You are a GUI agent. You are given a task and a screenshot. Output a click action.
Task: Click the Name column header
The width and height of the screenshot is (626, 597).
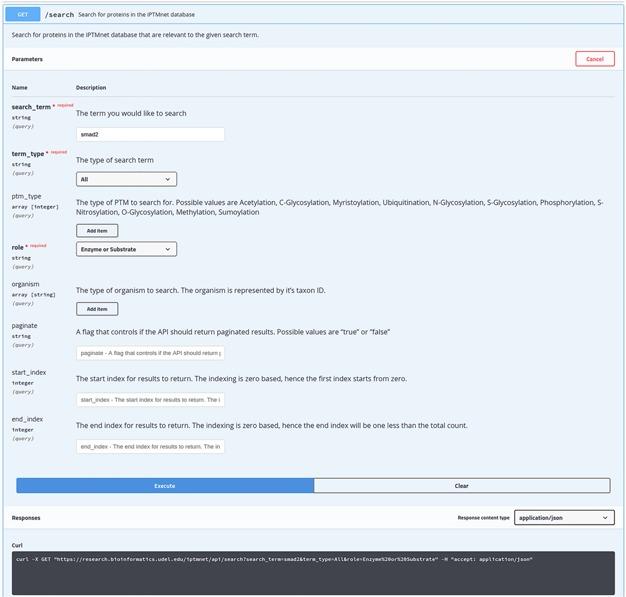tap(19, 87)
